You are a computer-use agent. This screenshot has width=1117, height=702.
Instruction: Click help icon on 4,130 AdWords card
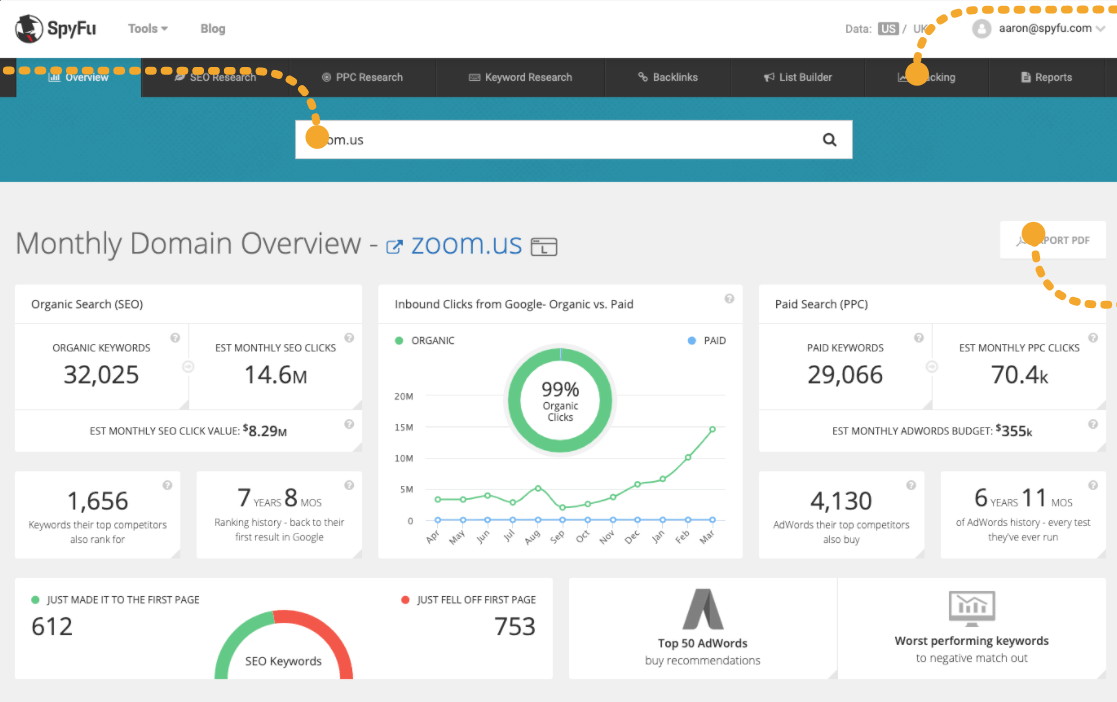[911, 485]
